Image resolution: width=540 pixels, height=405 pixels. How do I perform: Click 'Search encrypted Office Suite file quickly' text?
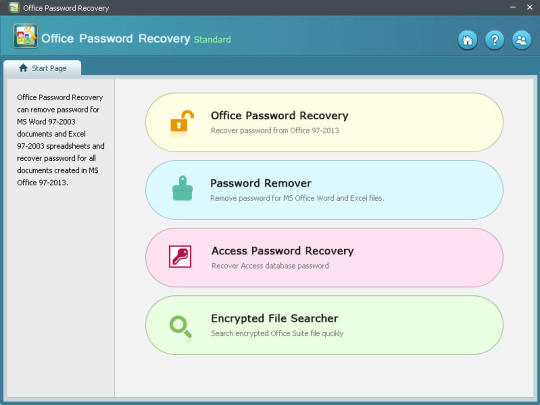click(x=277, y=333)
